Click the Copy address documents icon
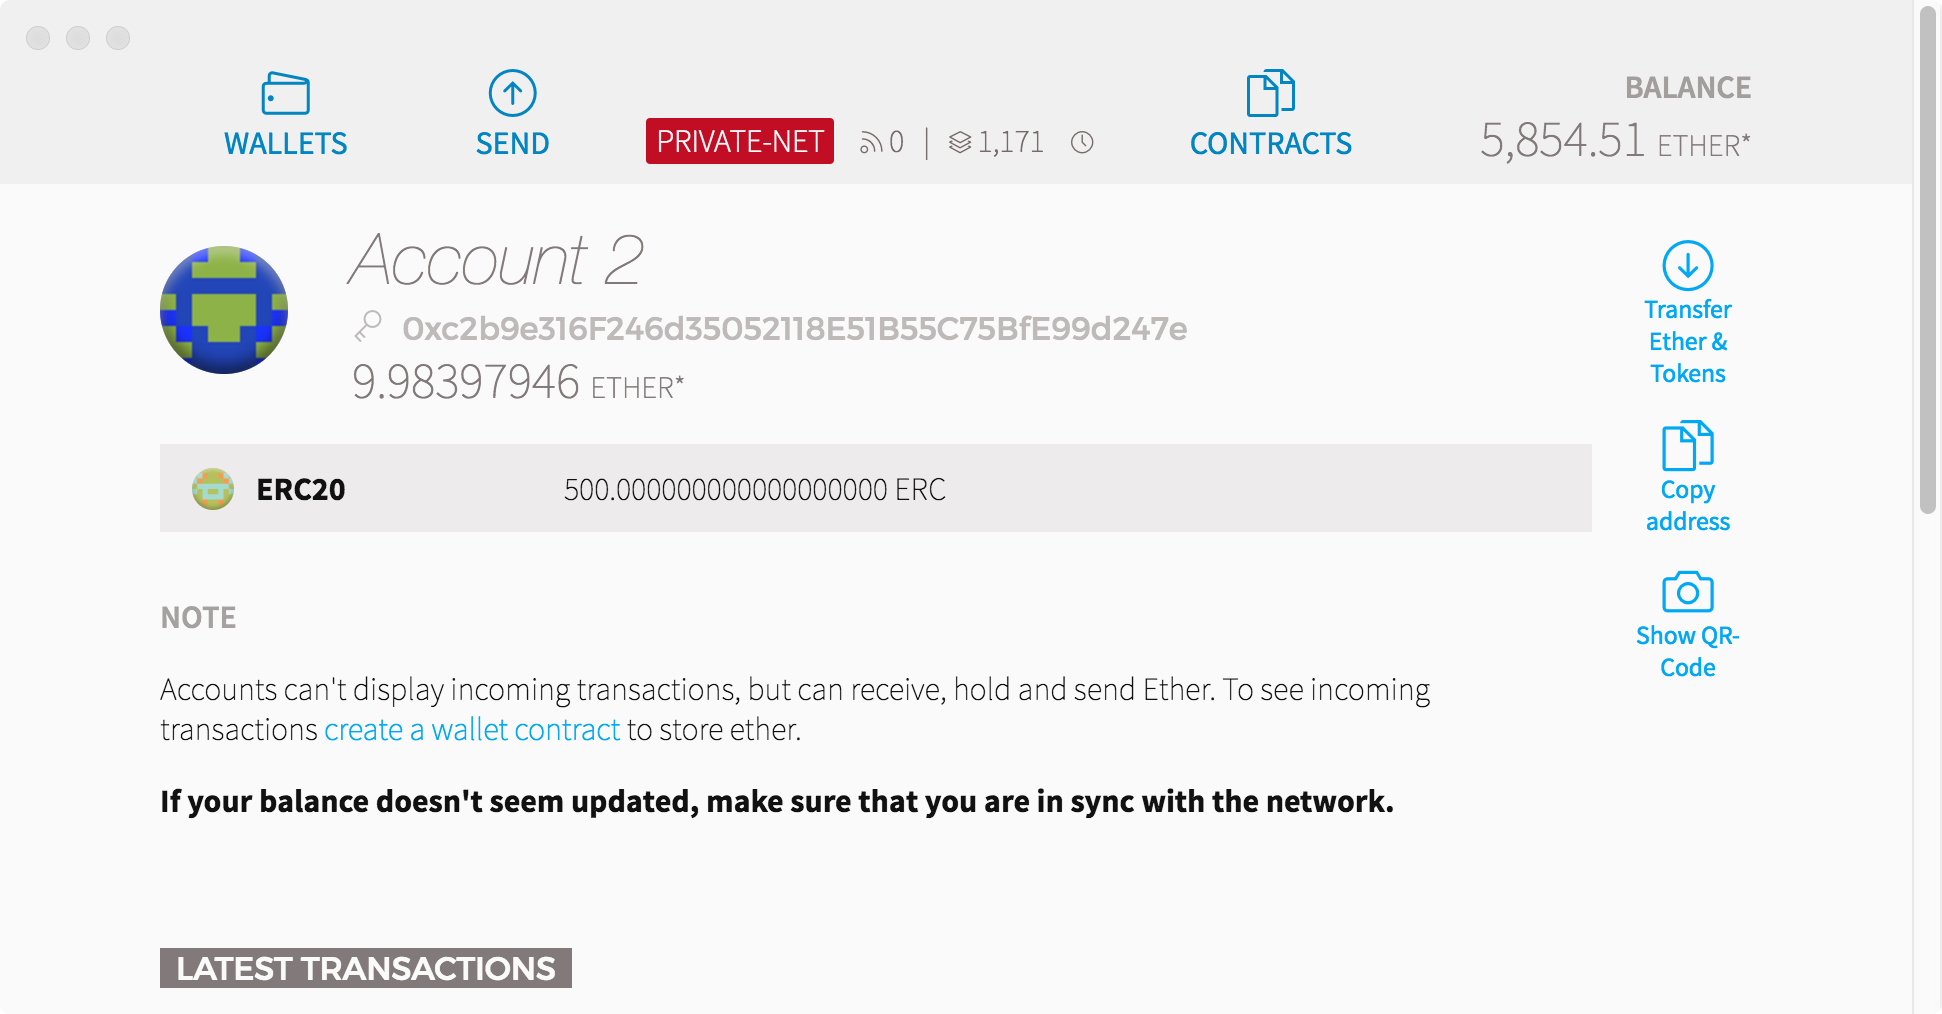Image resolution: width=1942 pixels, height=1014 pixels. pos(1687,446)
